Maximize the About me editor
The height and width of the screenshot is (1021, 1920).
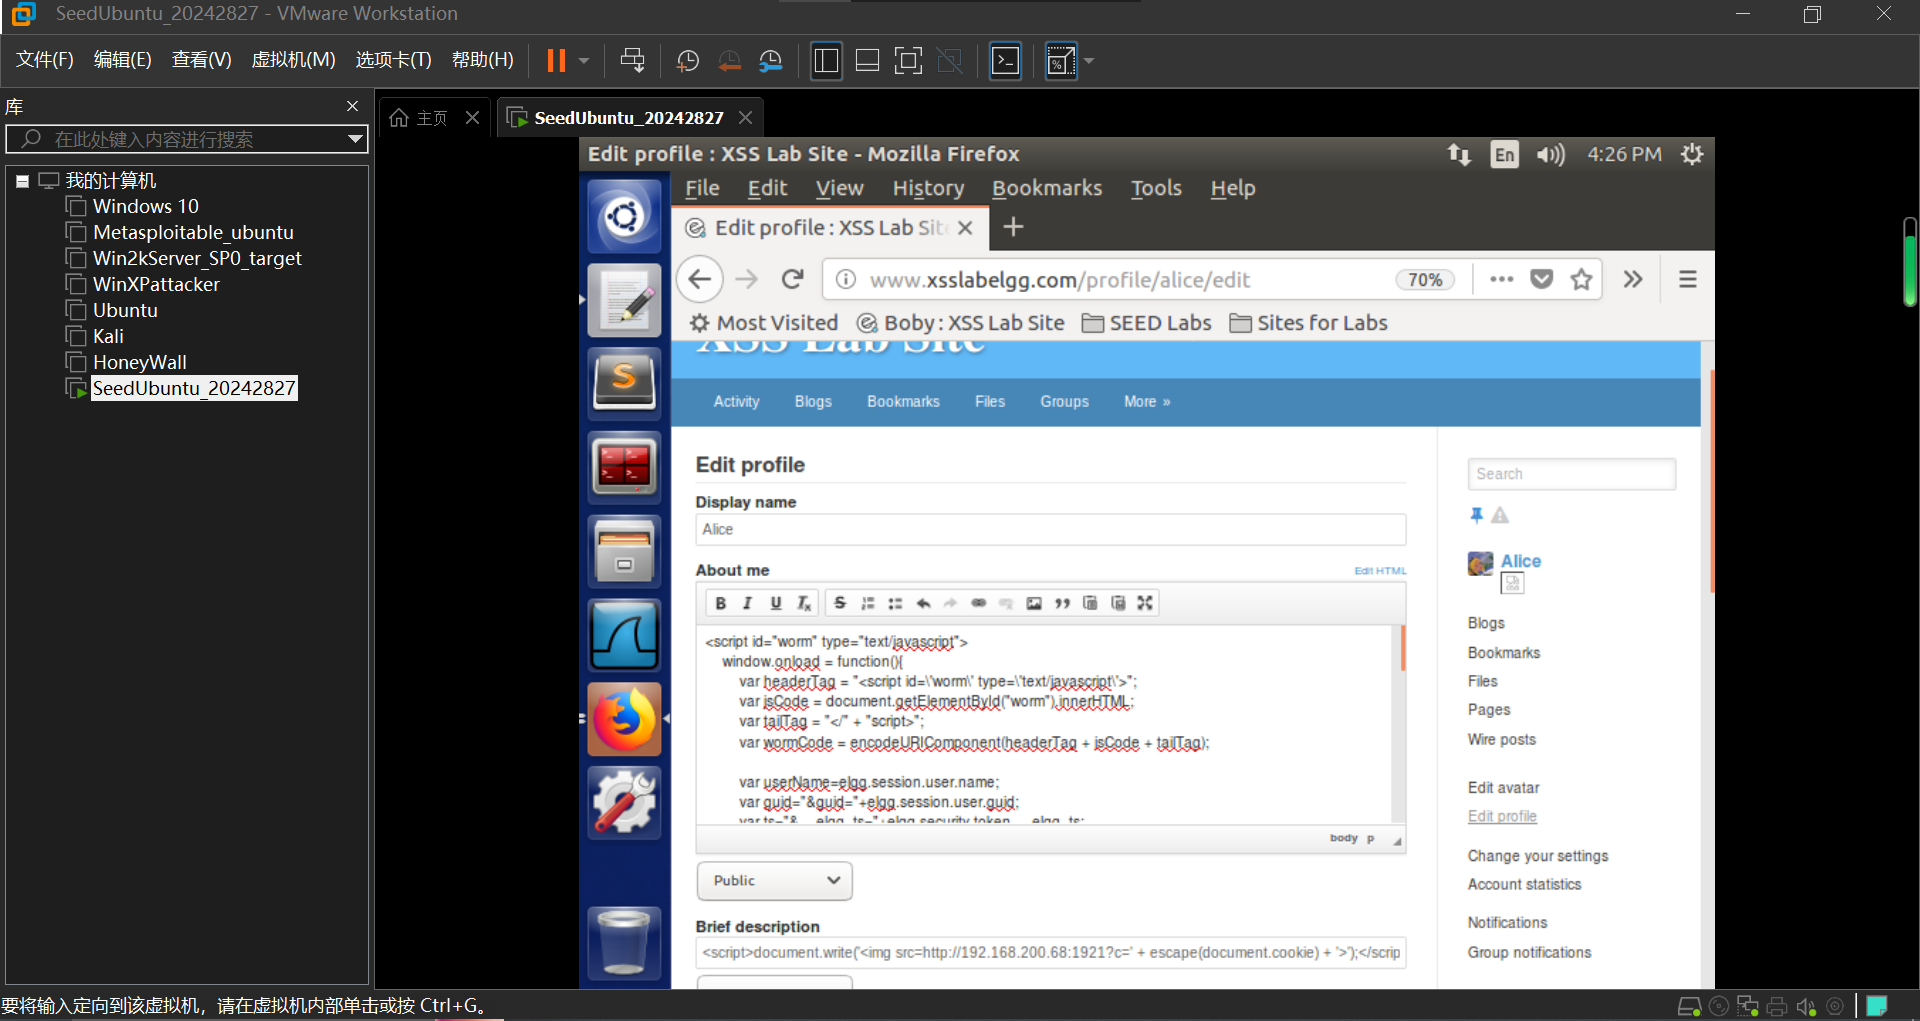coord(1145,603)
